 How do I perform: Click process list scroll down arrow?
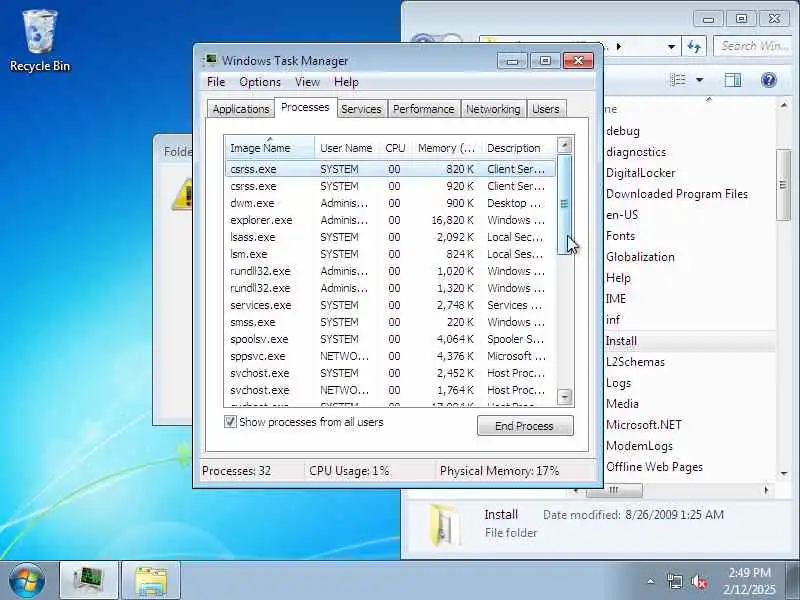pos(564,396)
